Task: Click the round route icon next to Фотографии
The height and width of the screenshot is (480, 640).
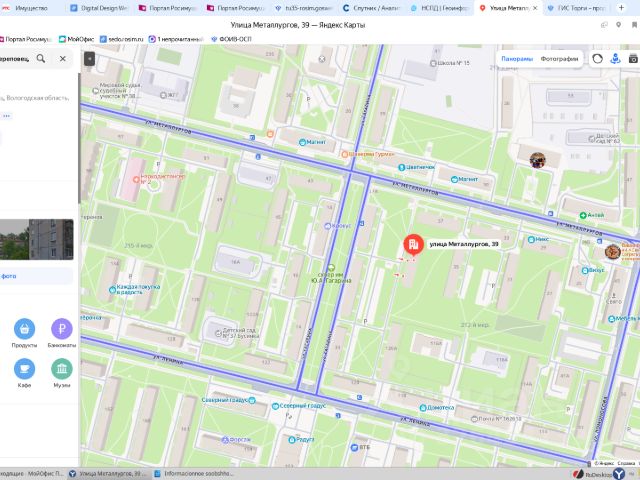Action: tap(597, 59)
